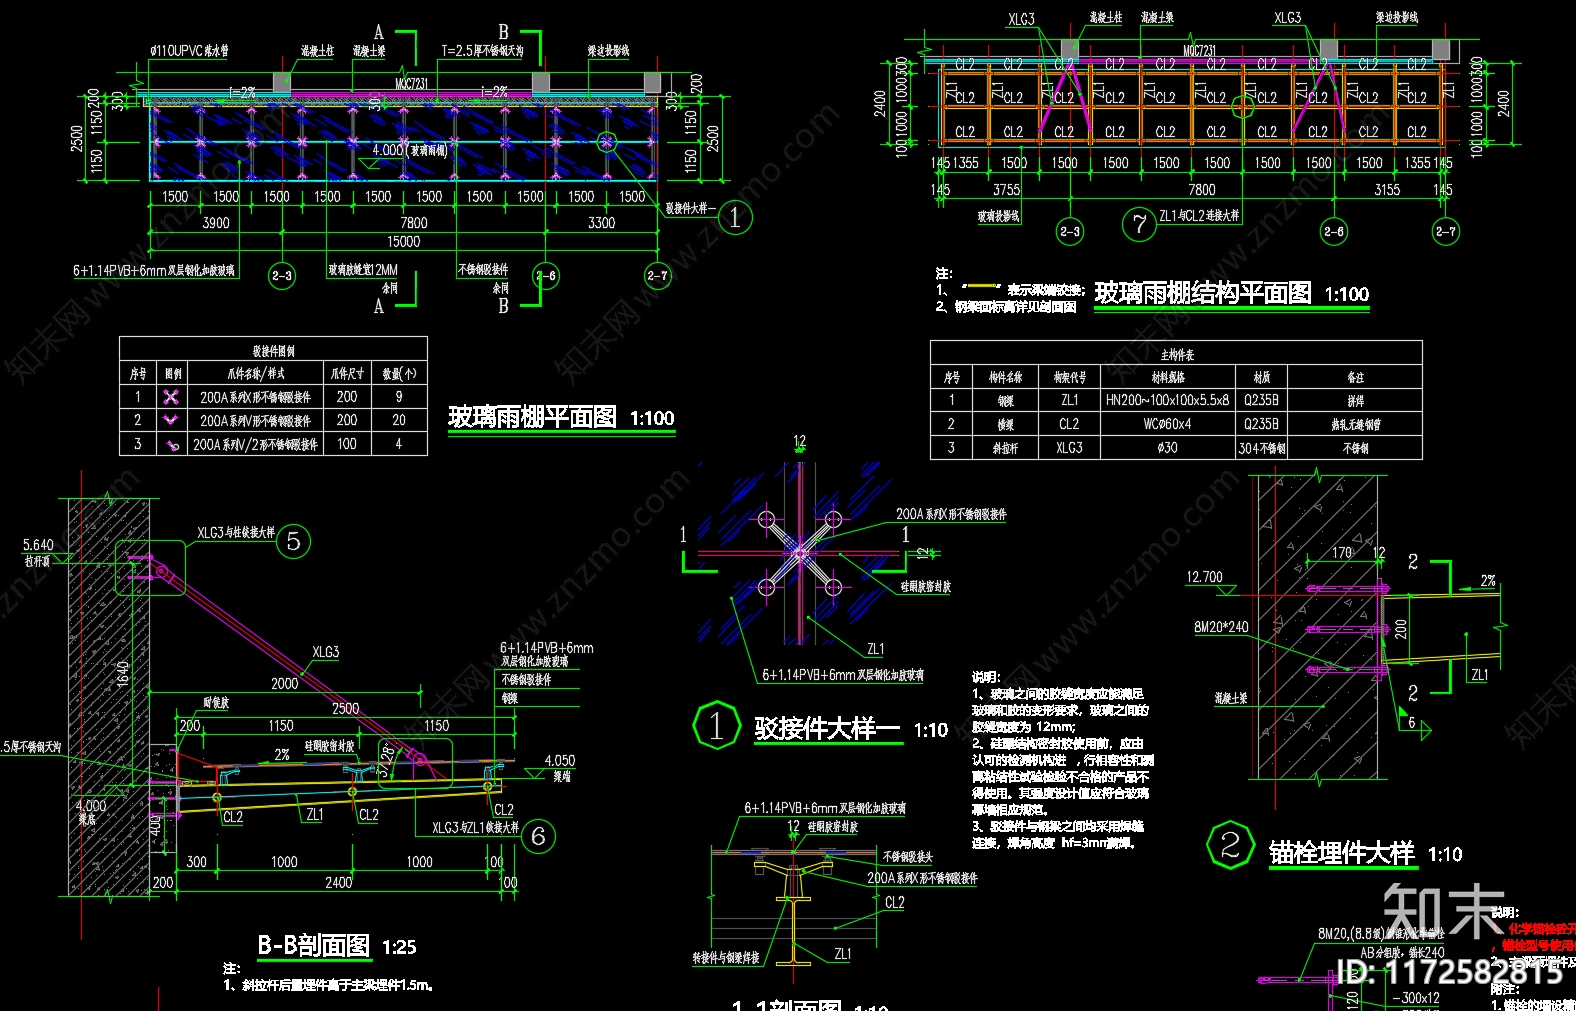Click cell '304不锈钢' in member table
Image resolution: width=1576 pixels, height=1011 pixels.
(x=1262, y=448)
